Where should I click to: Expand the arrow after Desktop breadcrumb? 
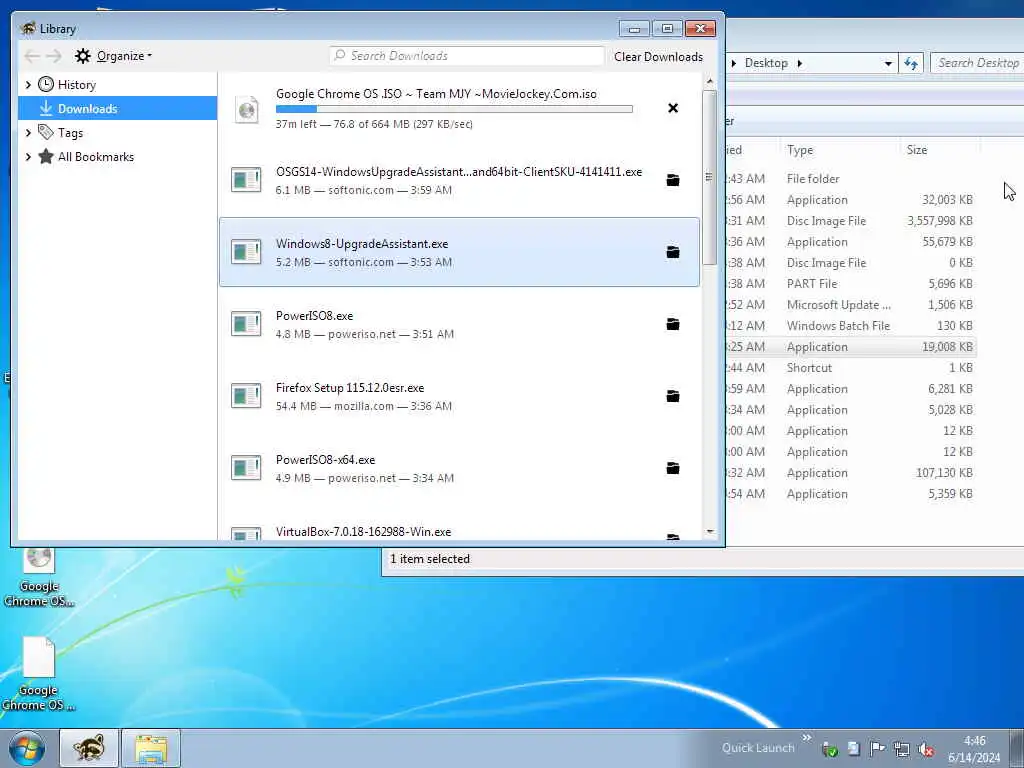click(x=799, y=63)
